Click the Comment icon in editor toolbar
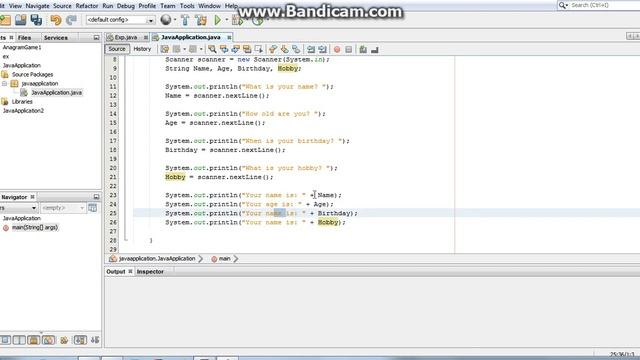 [x=363, y=49]
